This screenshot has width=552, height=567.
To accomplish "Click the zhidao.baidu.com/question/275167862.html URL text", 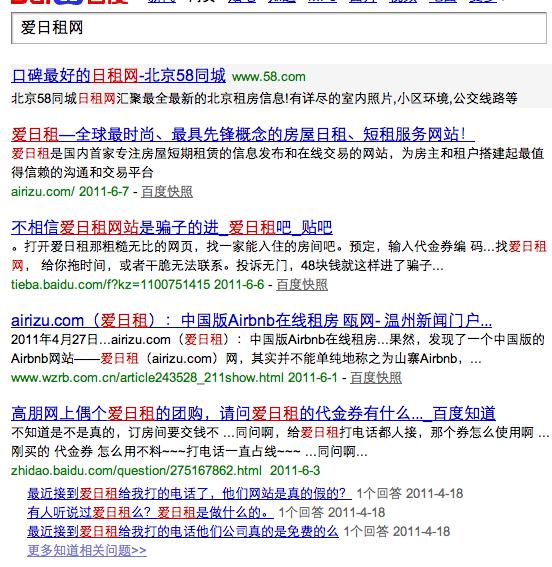I will 136,470.
